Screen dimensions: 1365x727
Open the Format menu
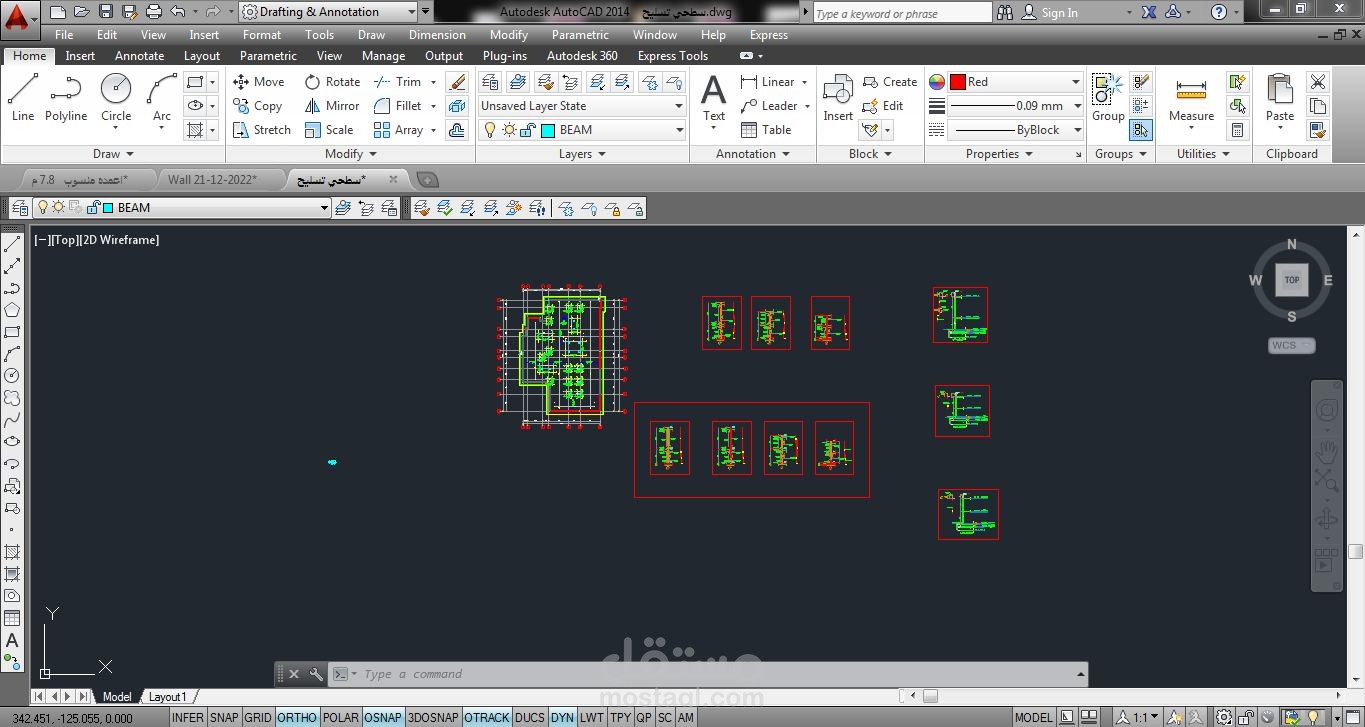[x=262, y=35]
